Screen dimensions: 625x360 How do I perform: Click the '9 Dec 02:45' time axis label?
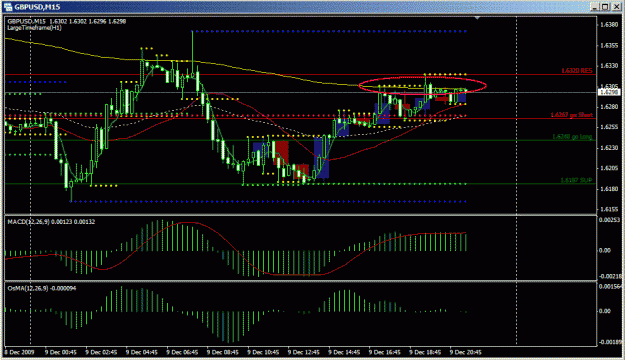pos(101,352)
